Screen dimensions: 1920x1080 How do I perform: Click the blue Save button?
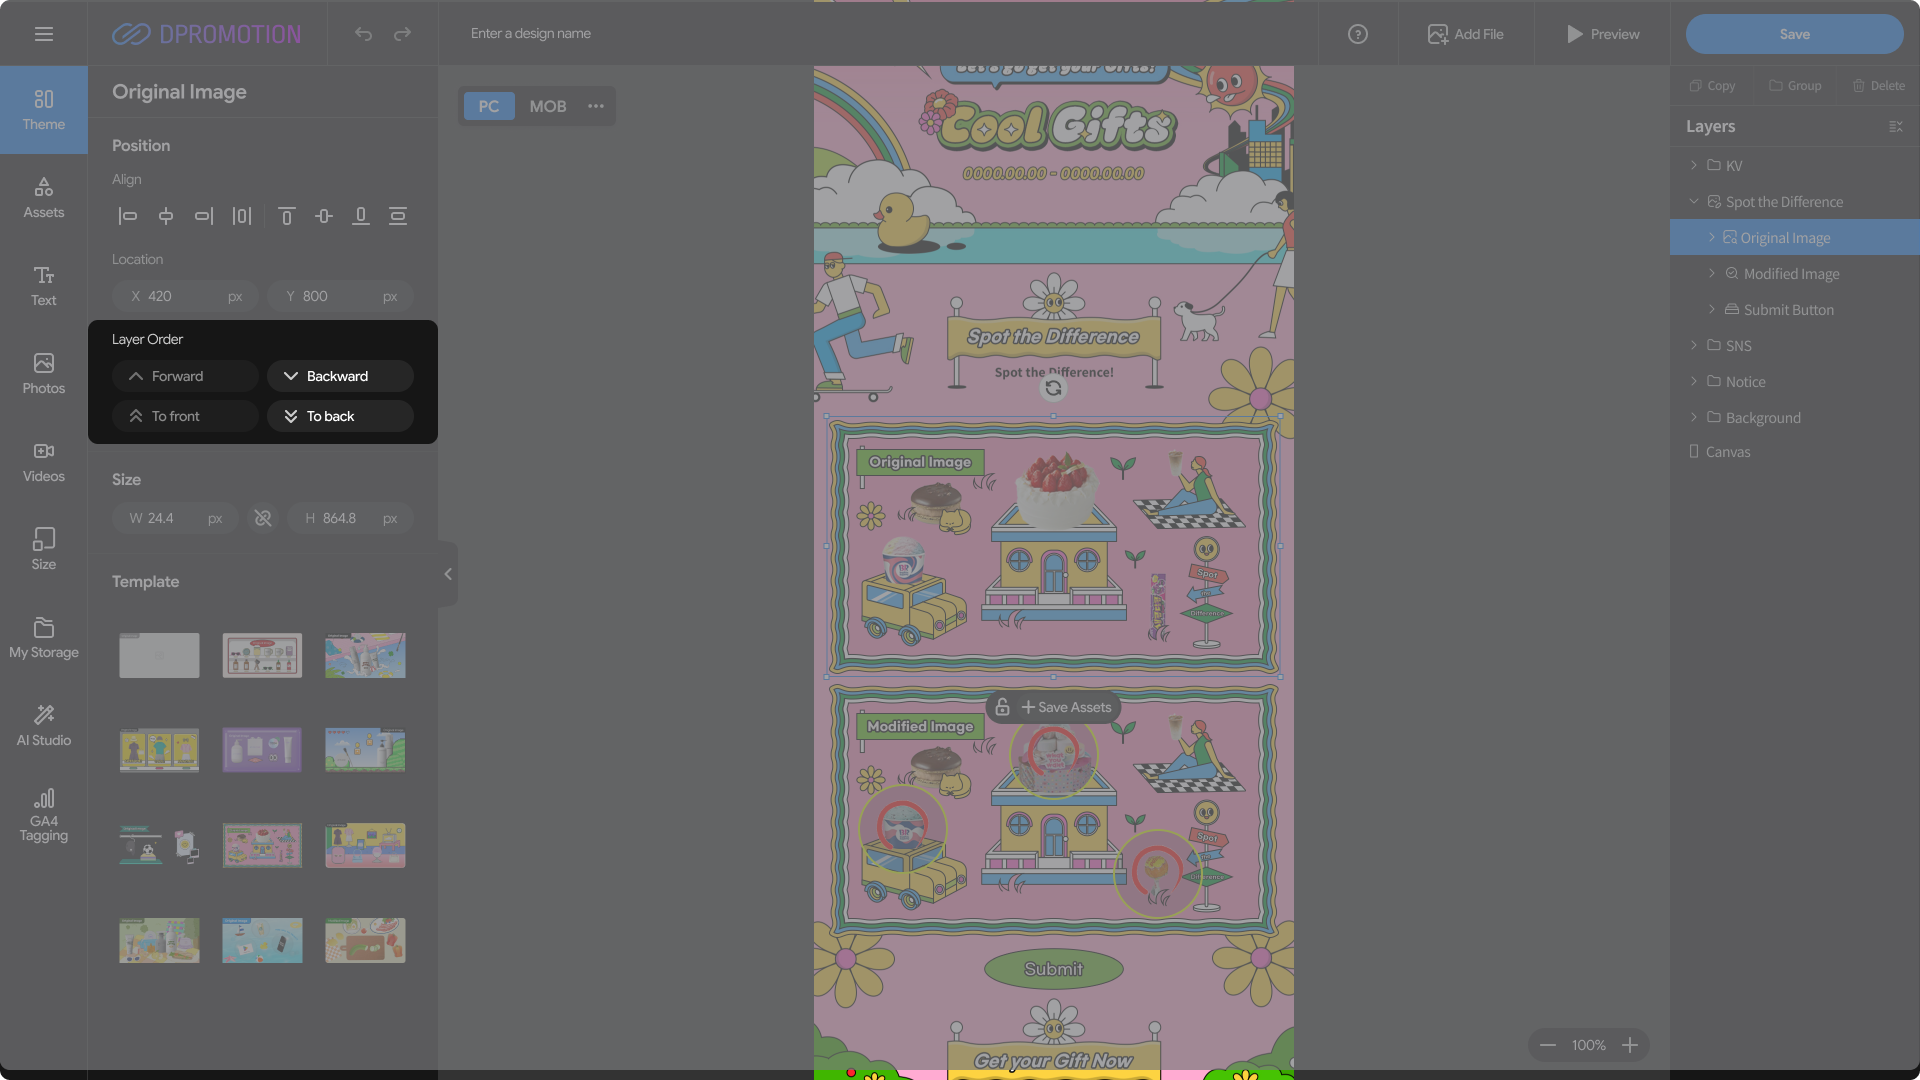coord(1794,34)
